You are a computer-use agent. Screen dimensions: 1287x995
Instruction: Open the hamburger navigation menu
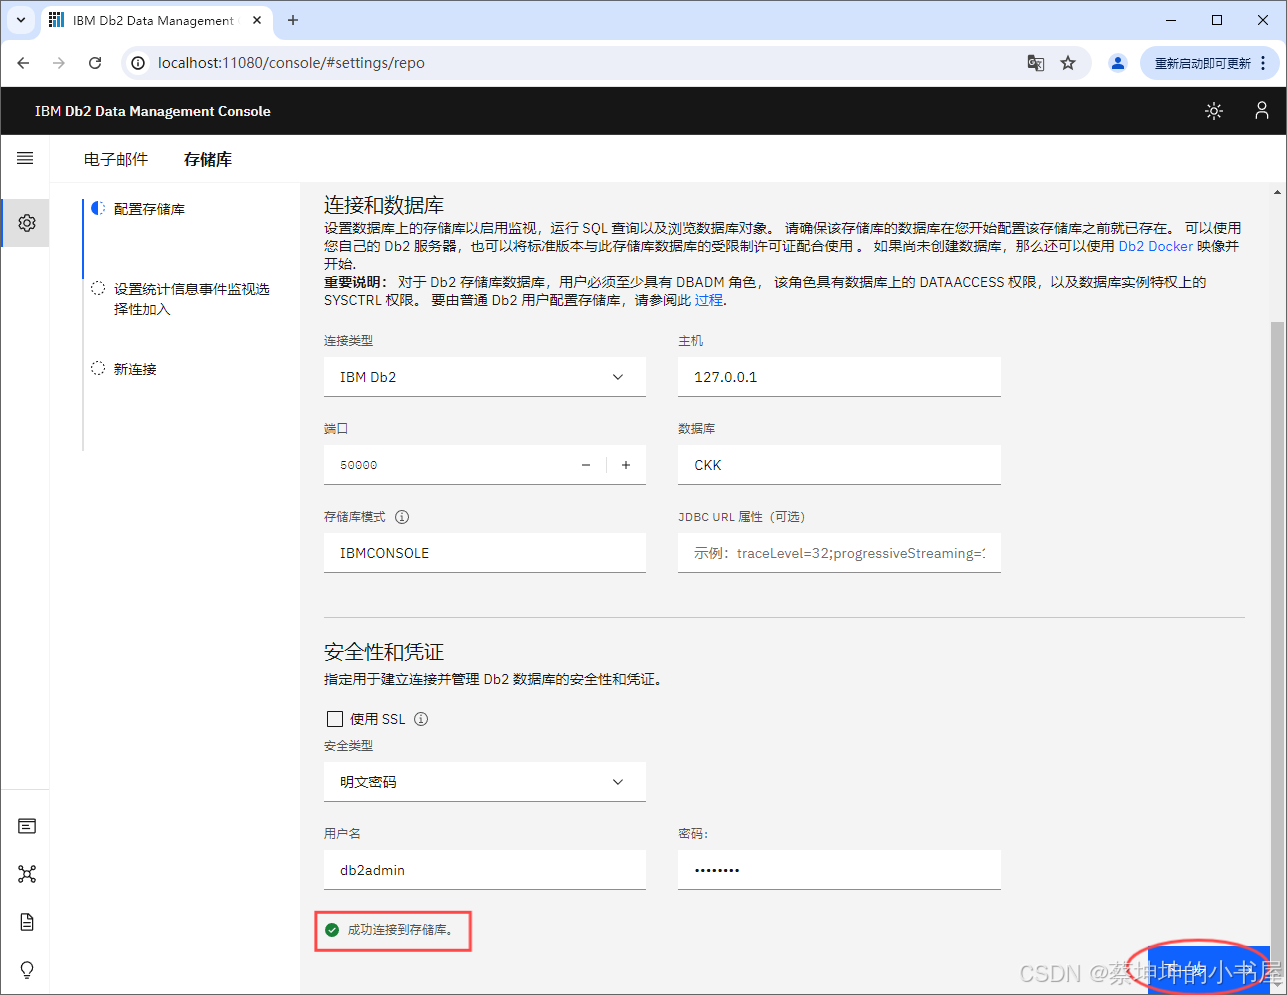[x=25, y=158]
